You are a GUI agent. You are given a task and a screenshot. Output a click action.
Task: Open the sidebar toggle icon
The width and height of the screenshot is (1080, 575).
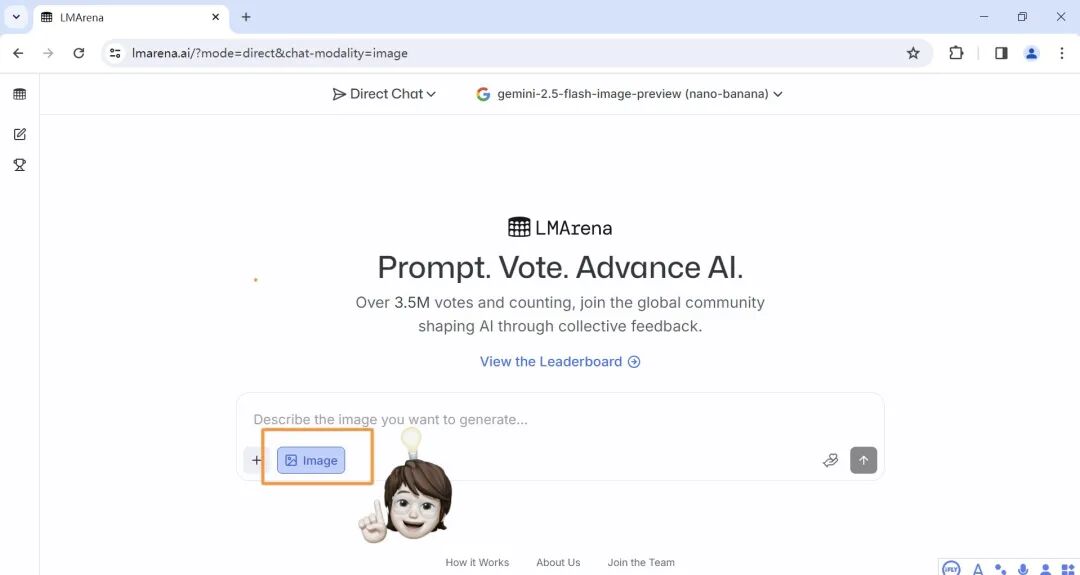[19, 94]
